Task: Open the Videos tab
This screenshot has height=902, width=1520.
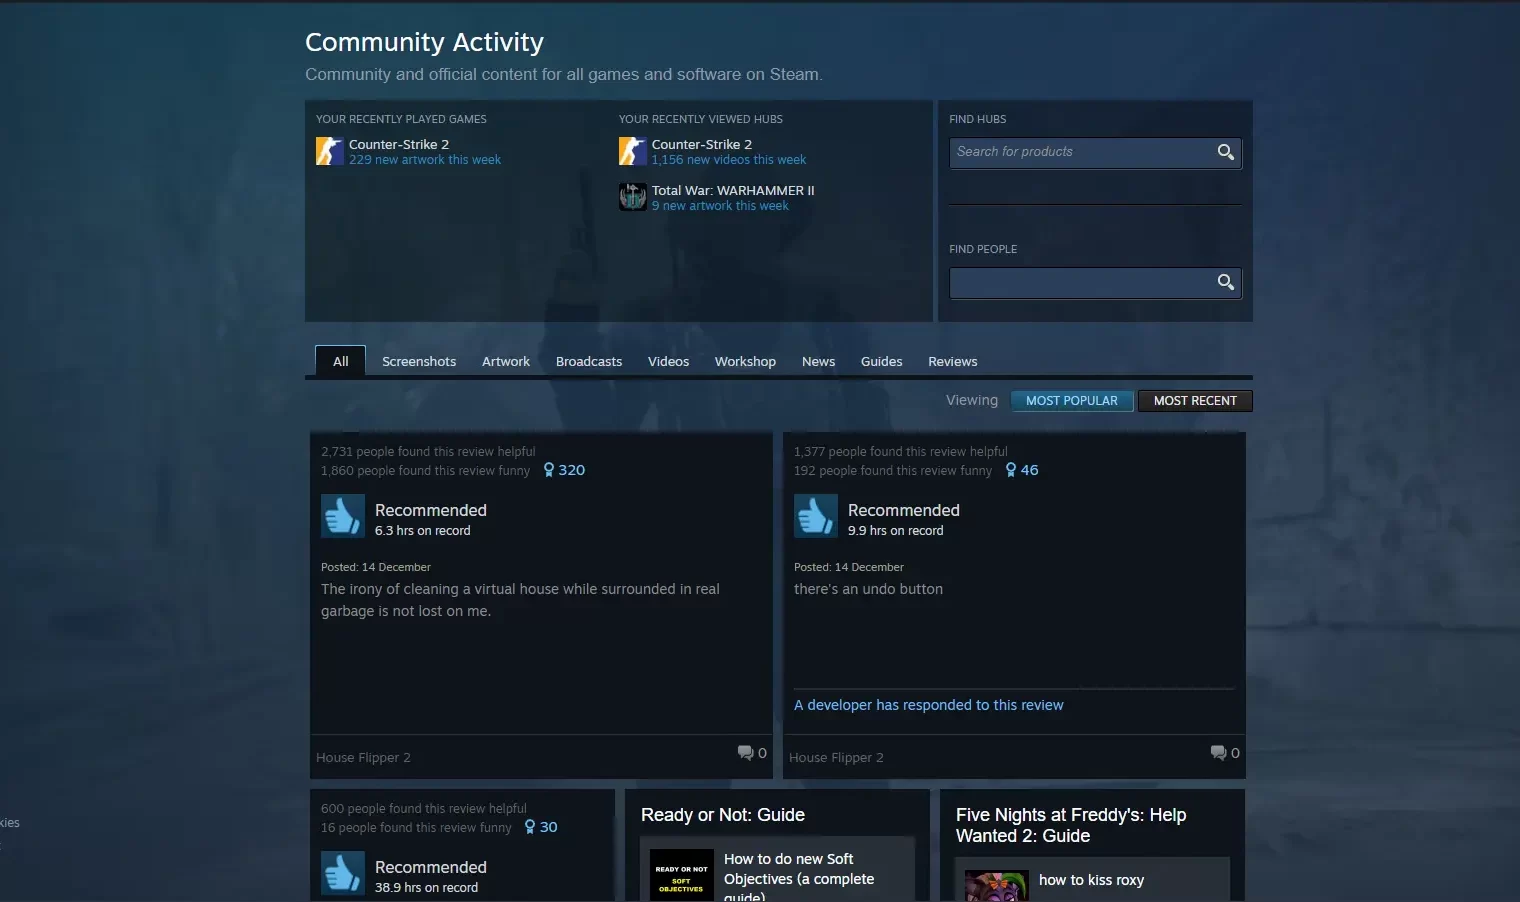Action: pos(668,361)
